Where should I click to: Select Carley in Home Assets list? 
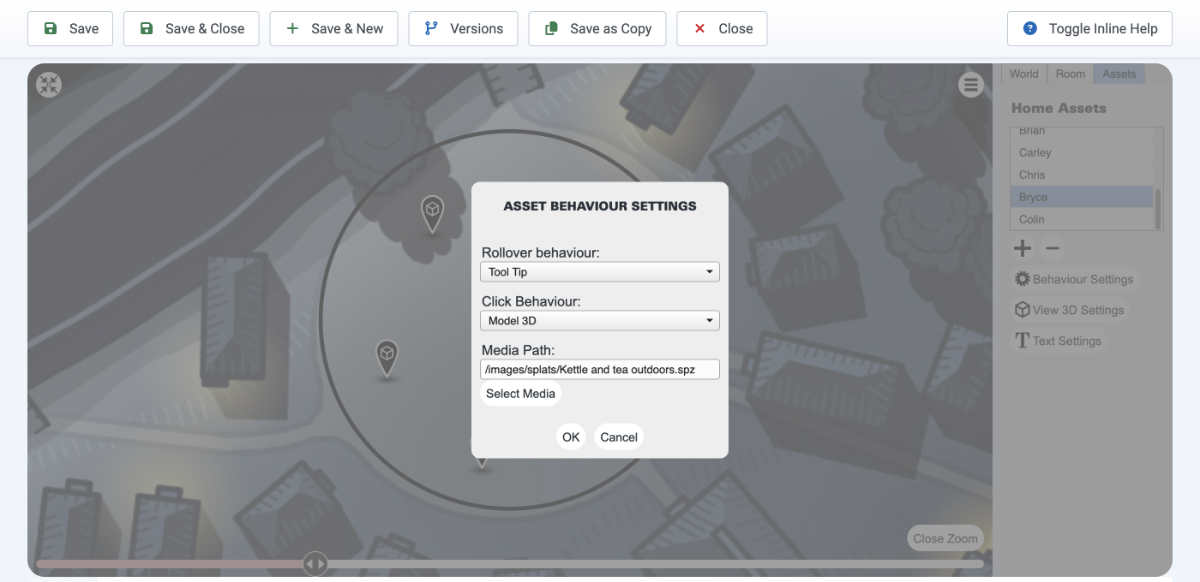tap(1082, 153)
